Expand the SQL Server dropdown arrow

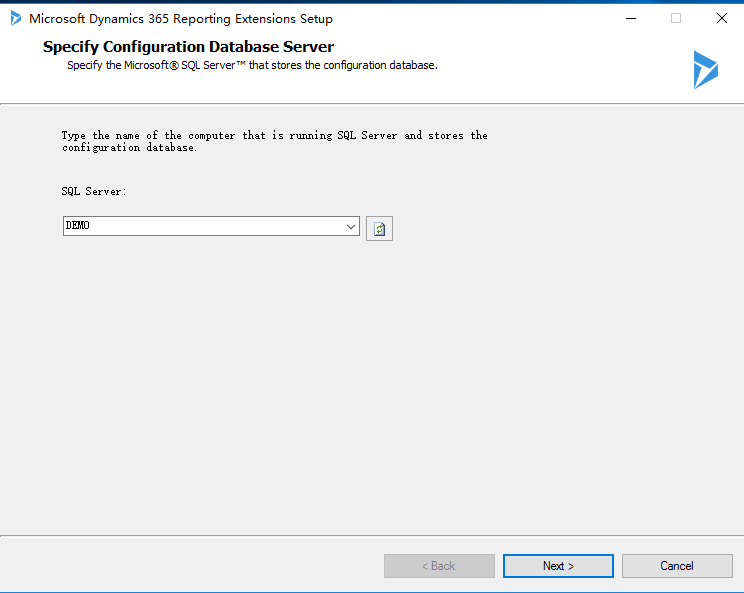click(x=351, y=226)
